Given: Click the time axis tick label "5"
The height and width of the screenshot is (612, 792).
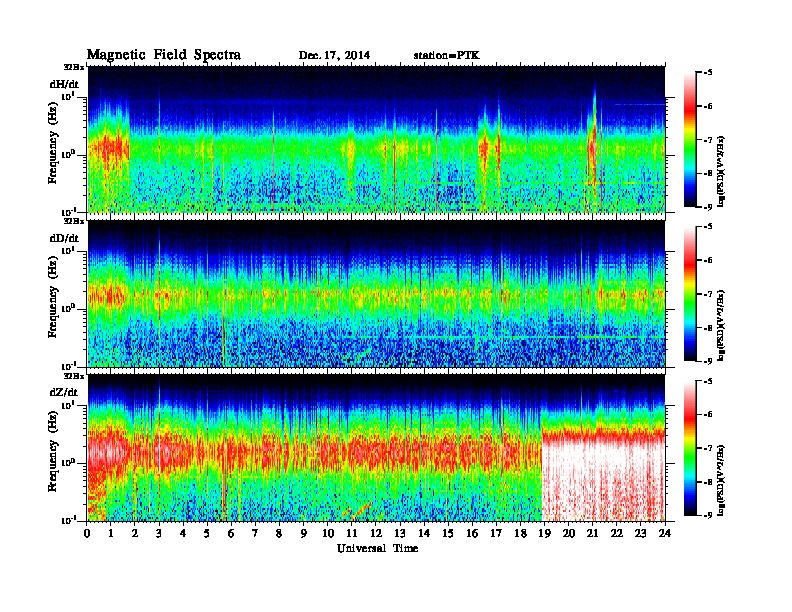Looking at the screenshot, I should tap(207, 534).
